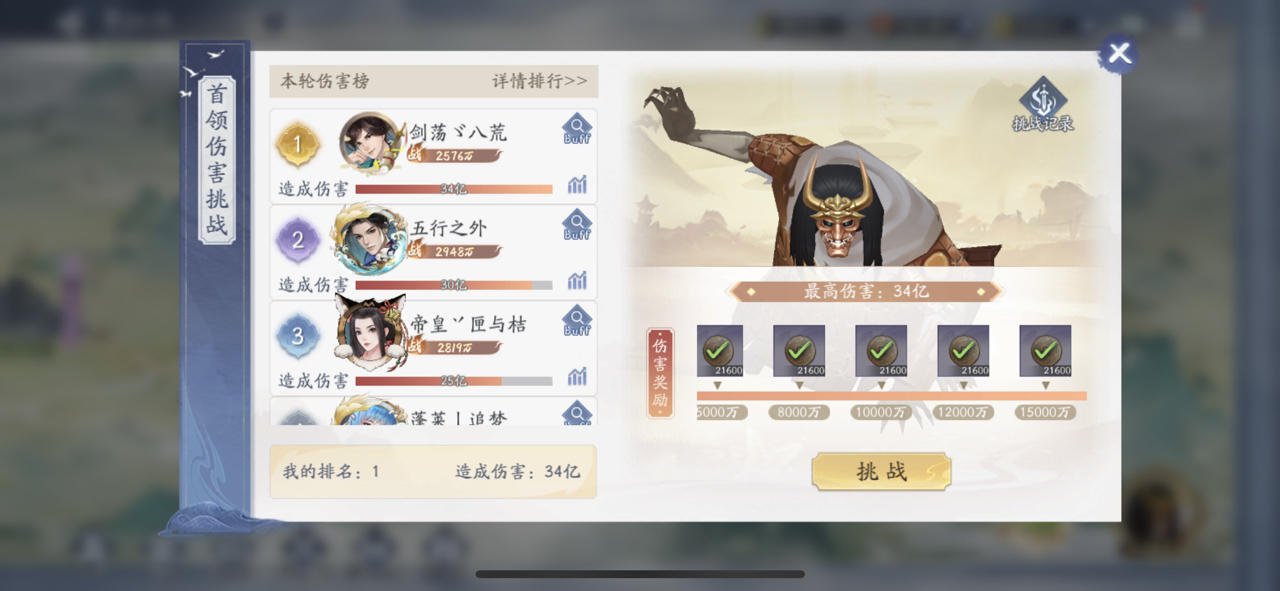The width and height of the screenshot is (1280, 591).
Task: Select claimed reward box at 5000万
Action: point(719,351)
